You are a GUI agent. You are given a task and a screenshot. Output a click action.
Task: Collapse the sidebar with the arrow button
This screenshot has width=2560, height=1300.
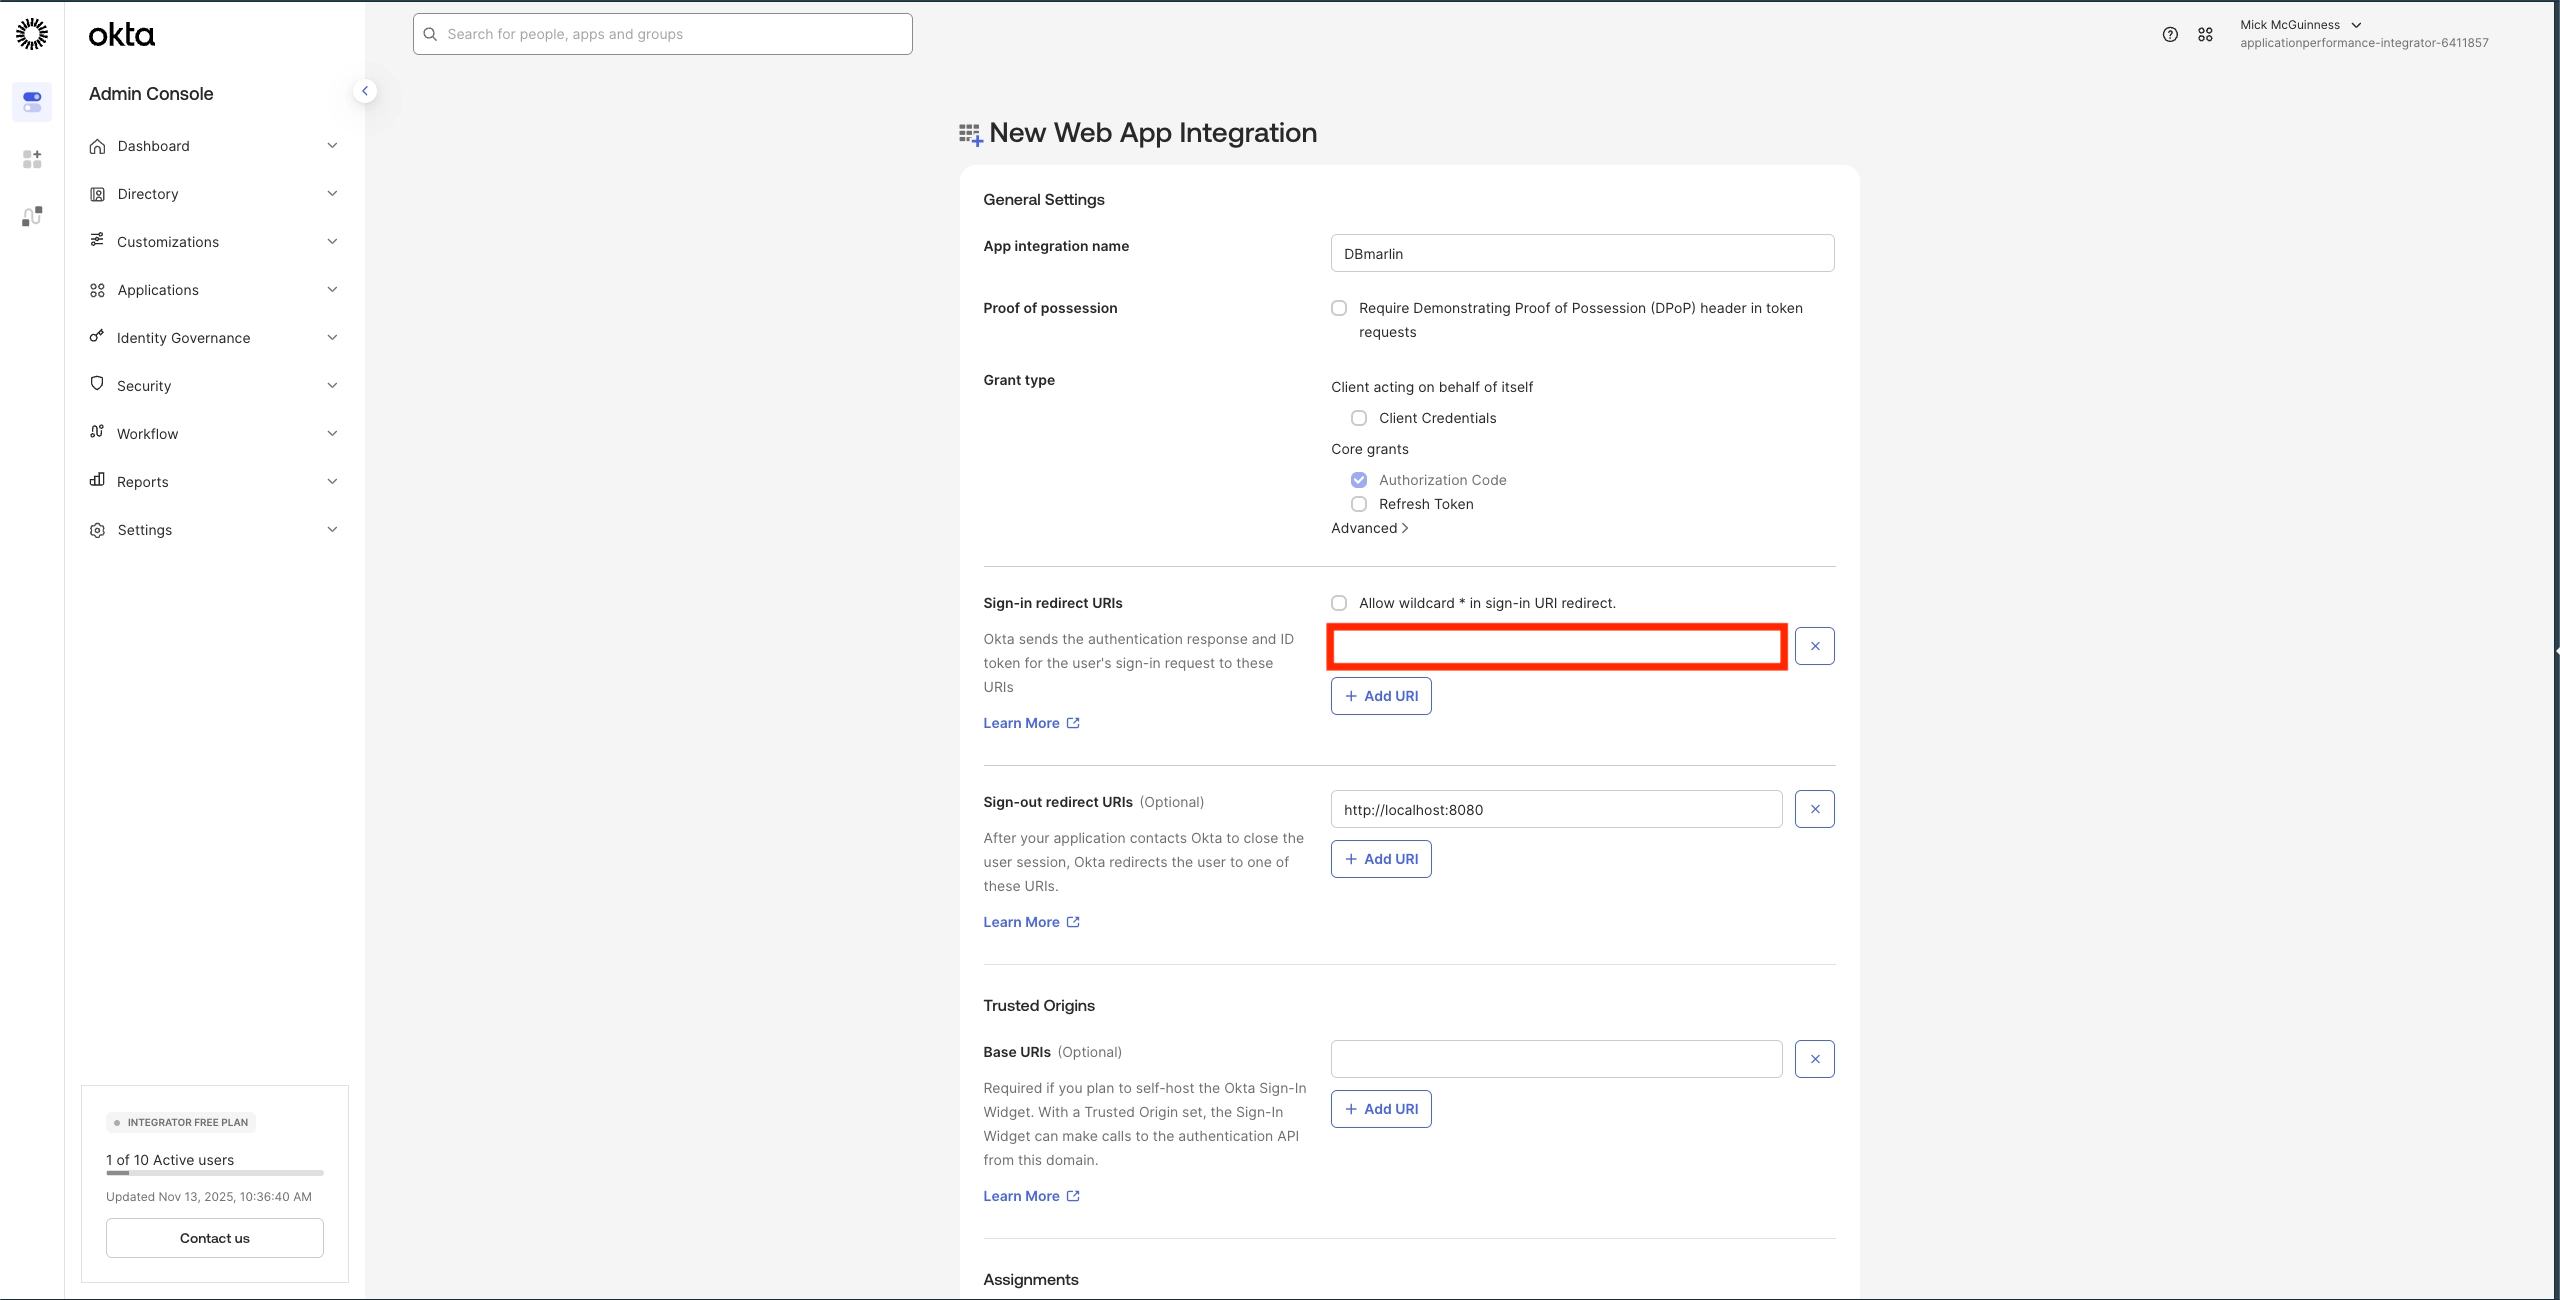pyautogui.click(x=365, y=91)
